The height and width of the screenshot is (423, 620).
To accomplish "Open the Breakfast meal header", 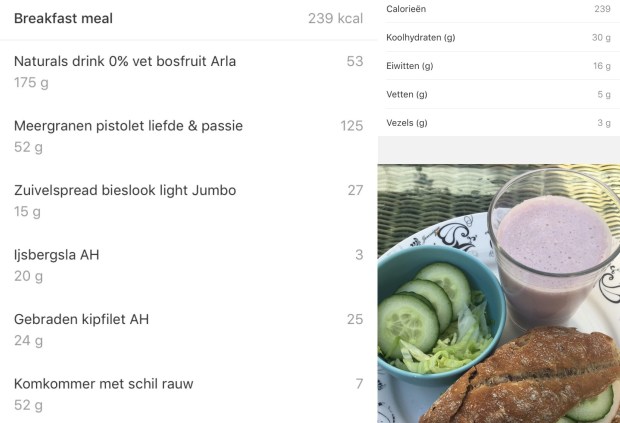I will [188, 19].
